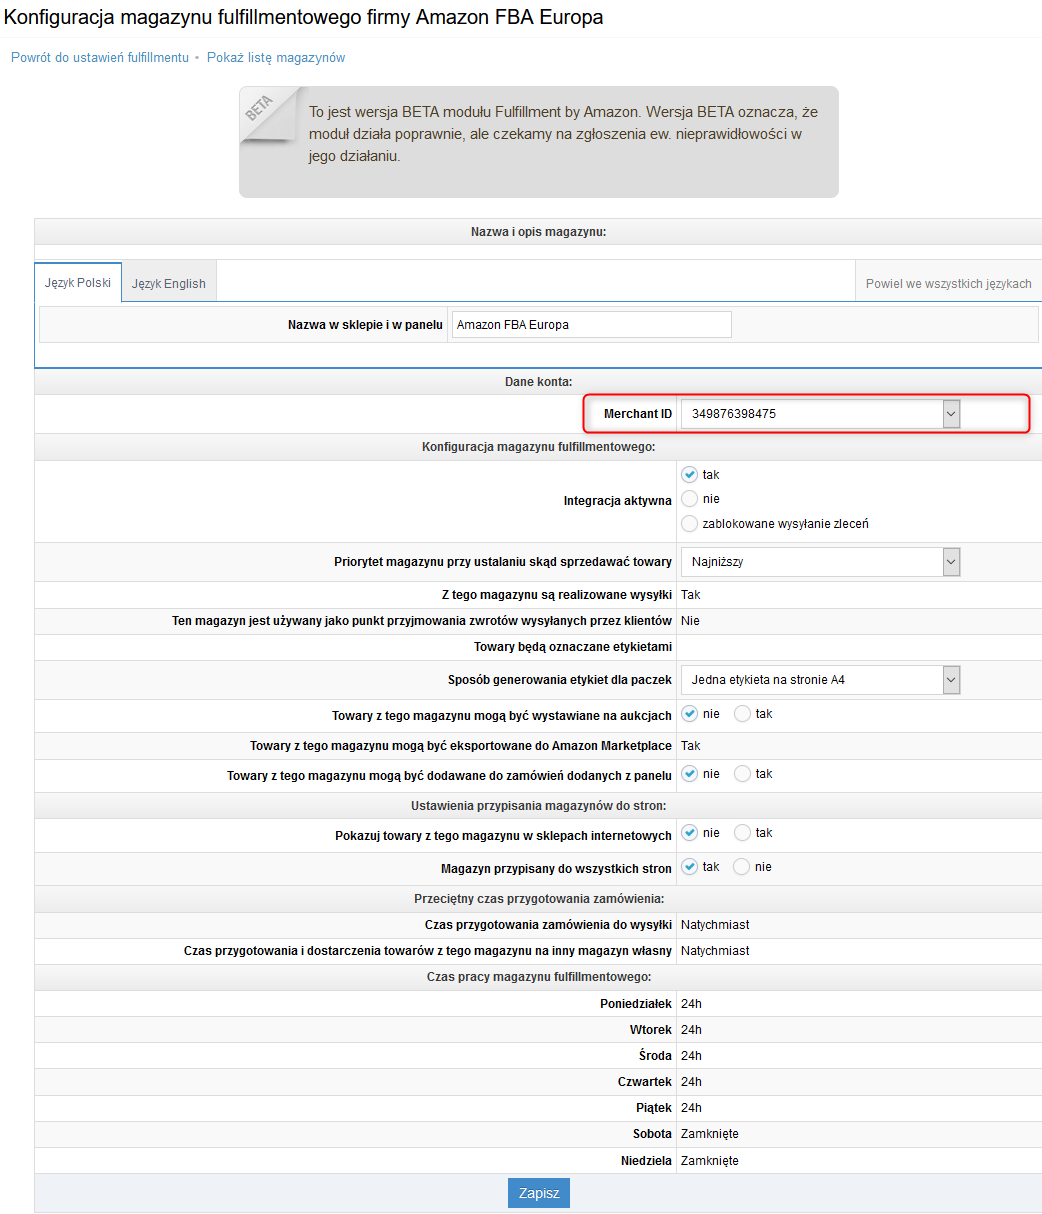
Task: Click the 'Tak' value for Amazon Marketplace export
Action: tap(691, 746)
